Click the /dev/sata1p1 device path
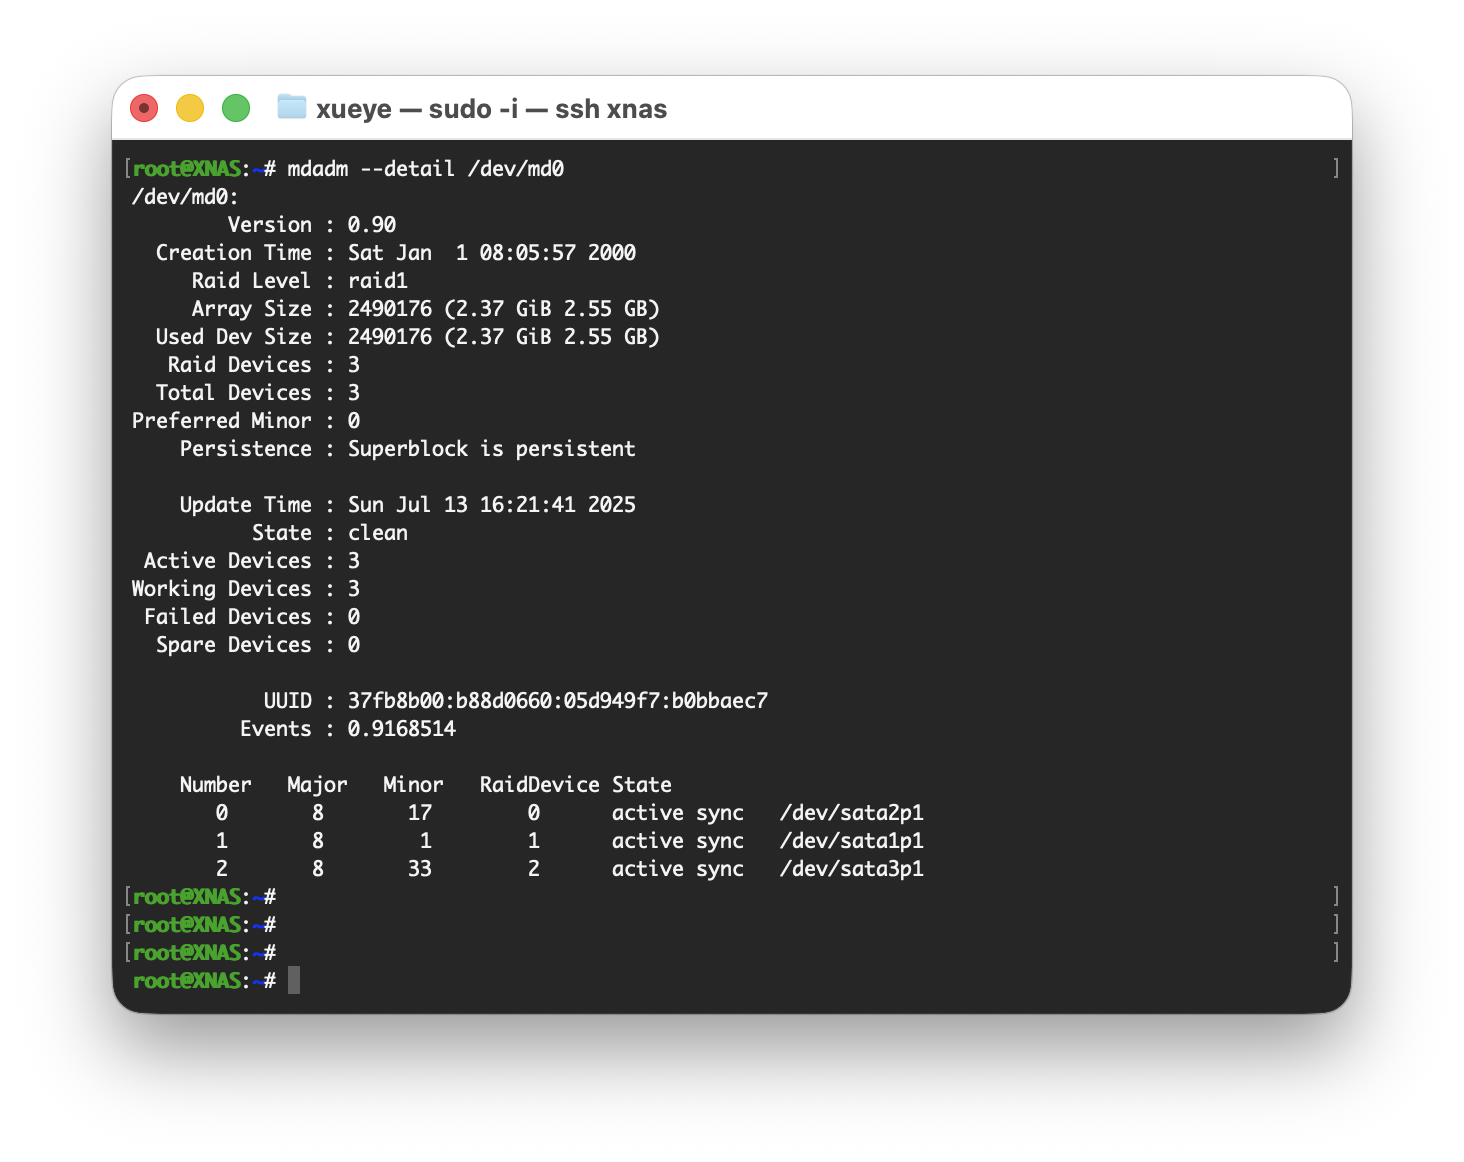The width and height of the screenshot is (1464, 1162). point(851,841)
